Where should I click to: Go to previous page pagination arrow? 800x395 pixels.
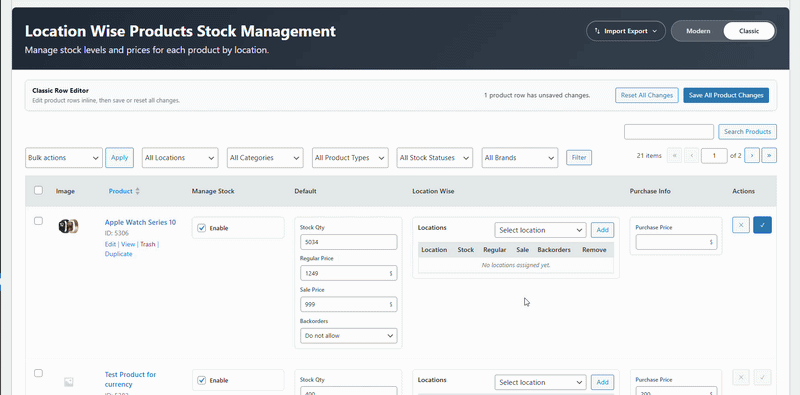pos(691,156)
